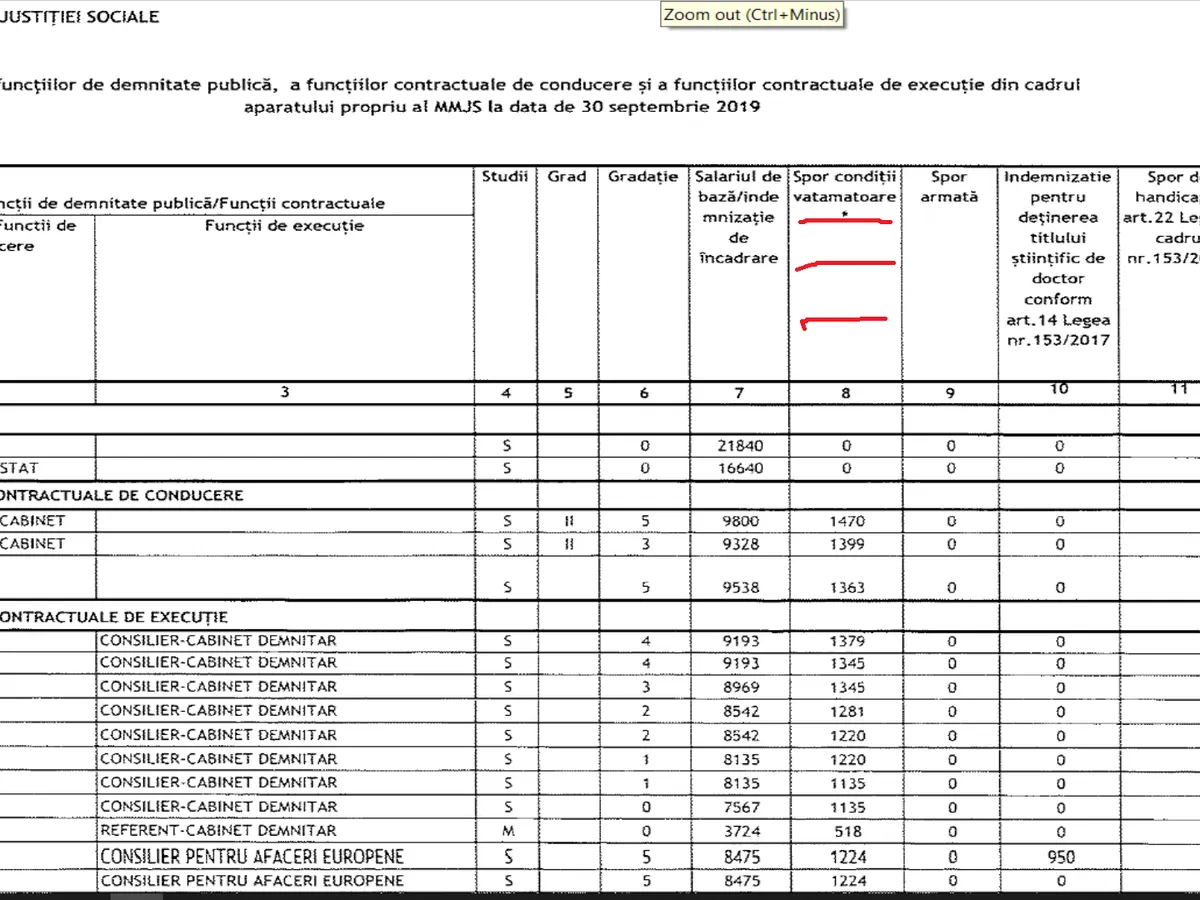Select the salary cell 7567
This screenshot has height=900, width=1200.
(x=739, y=808)
